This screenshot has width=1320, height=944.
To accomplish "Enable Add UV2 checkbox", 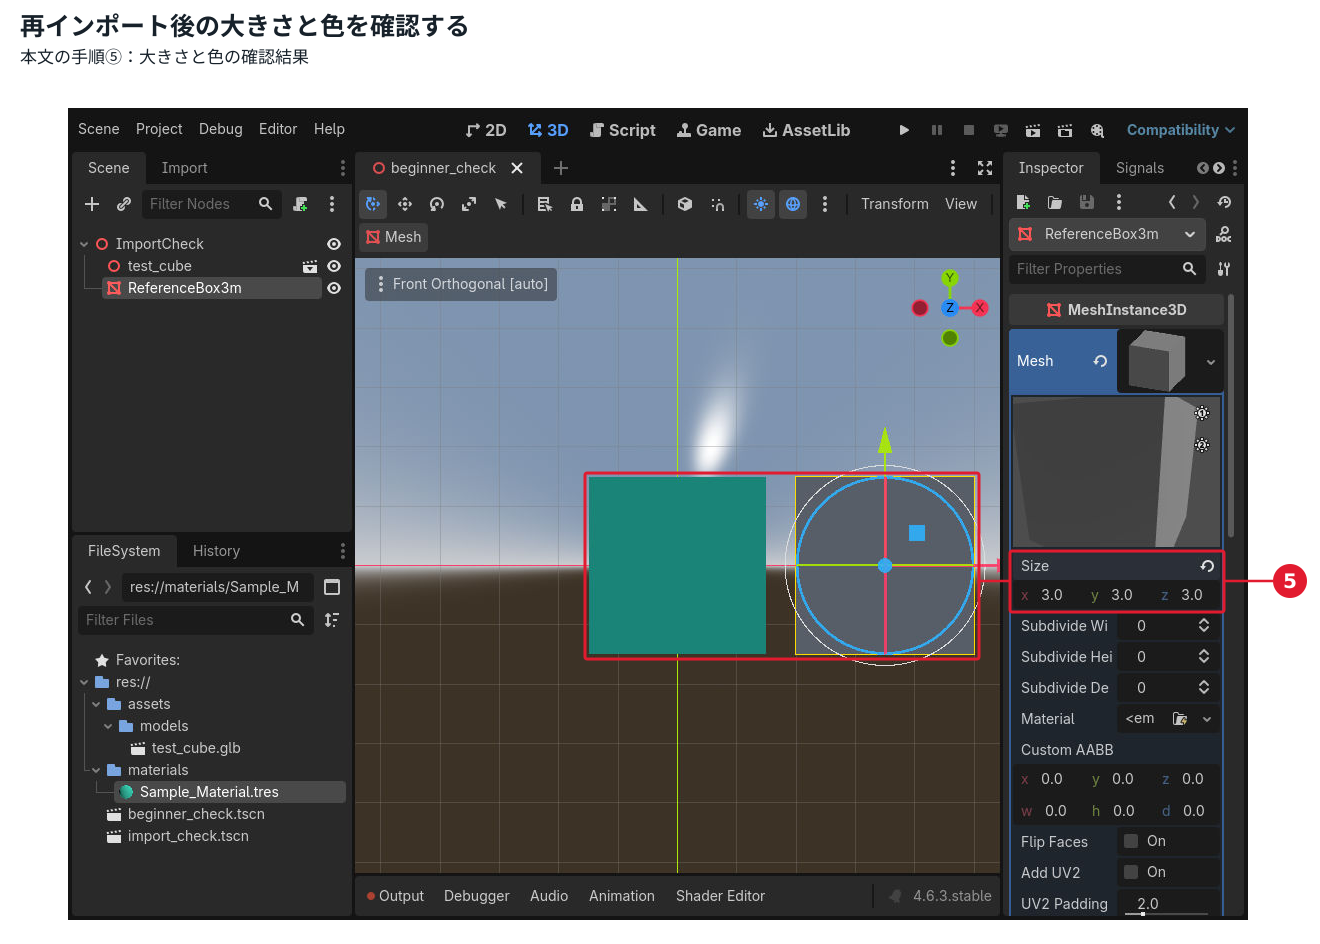I will (x=1131, y=872).
